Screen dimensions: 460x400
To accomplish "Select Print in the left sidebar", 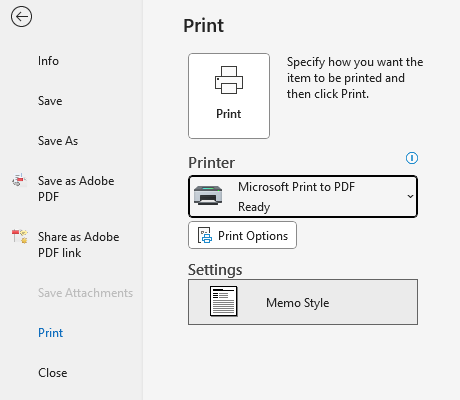I will point(50,333).
